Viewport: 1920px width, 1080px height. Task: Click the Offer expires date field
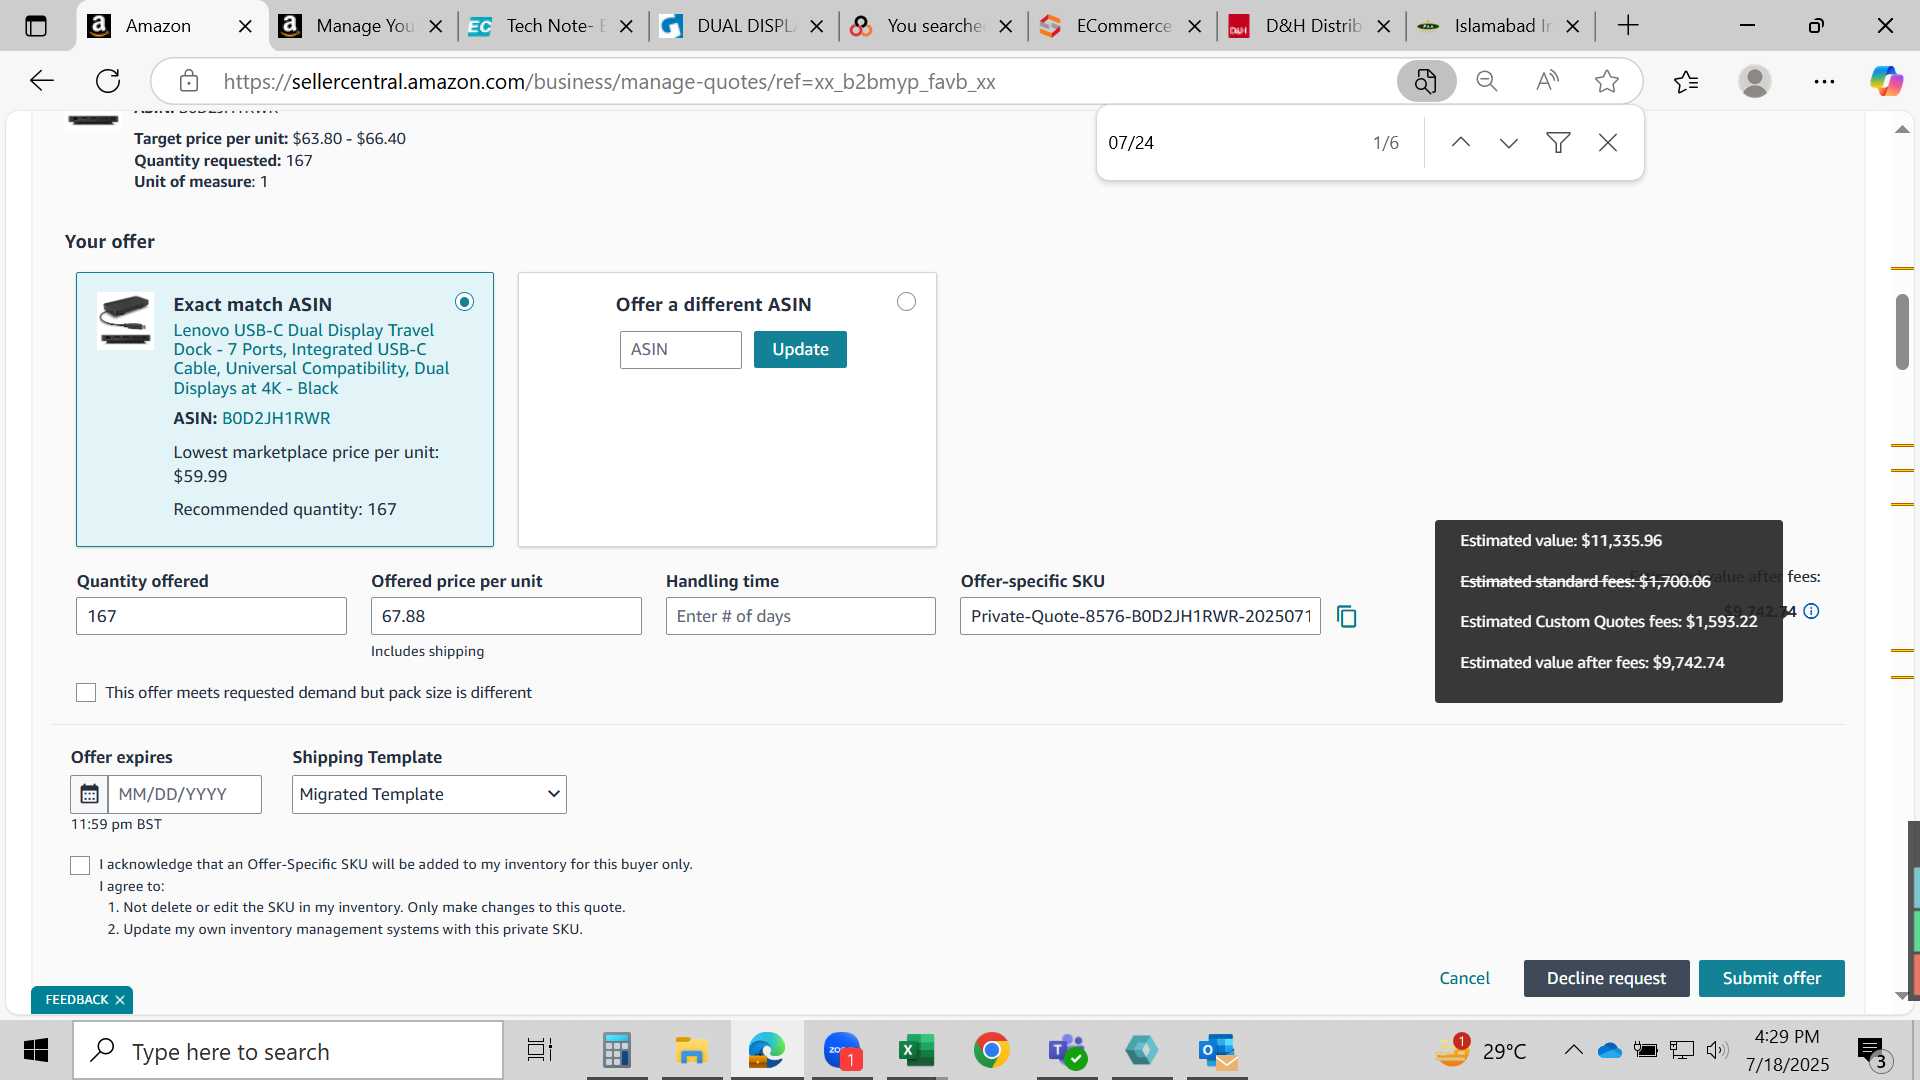pyautogui.click(x=184, y=794)
